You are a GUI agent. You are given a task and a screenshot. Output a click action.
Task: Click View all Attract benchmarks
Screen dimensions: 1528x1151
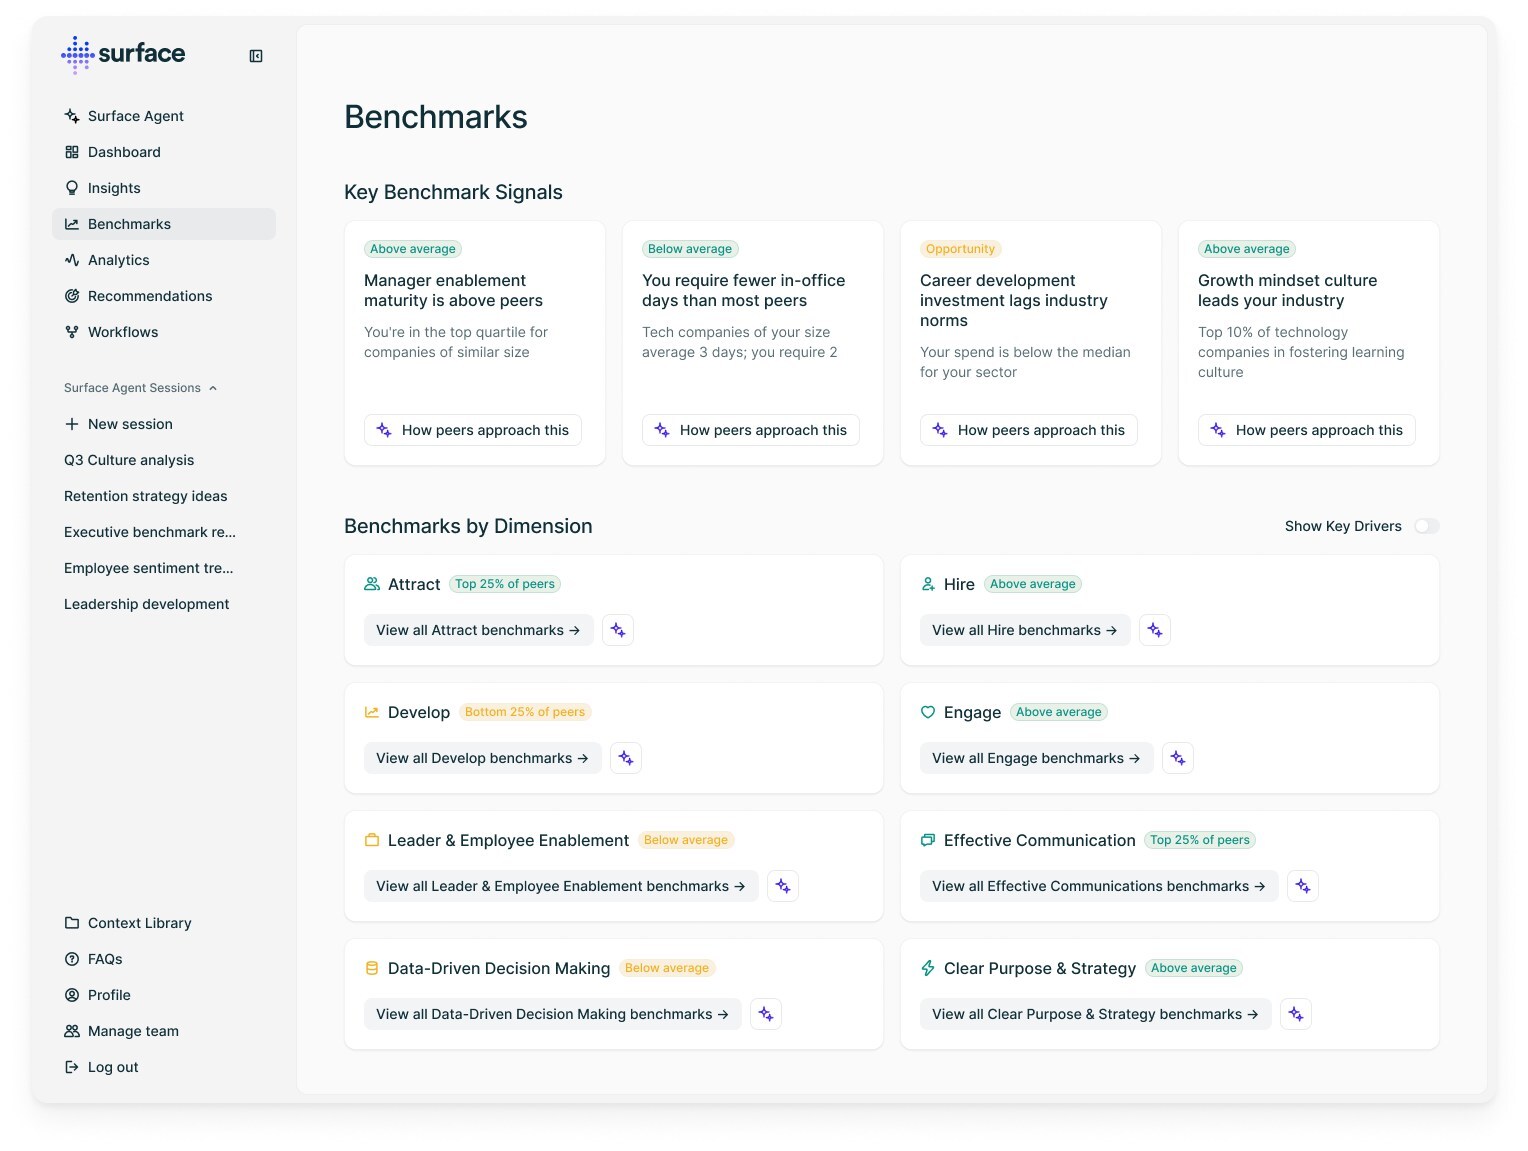point(478,630)
